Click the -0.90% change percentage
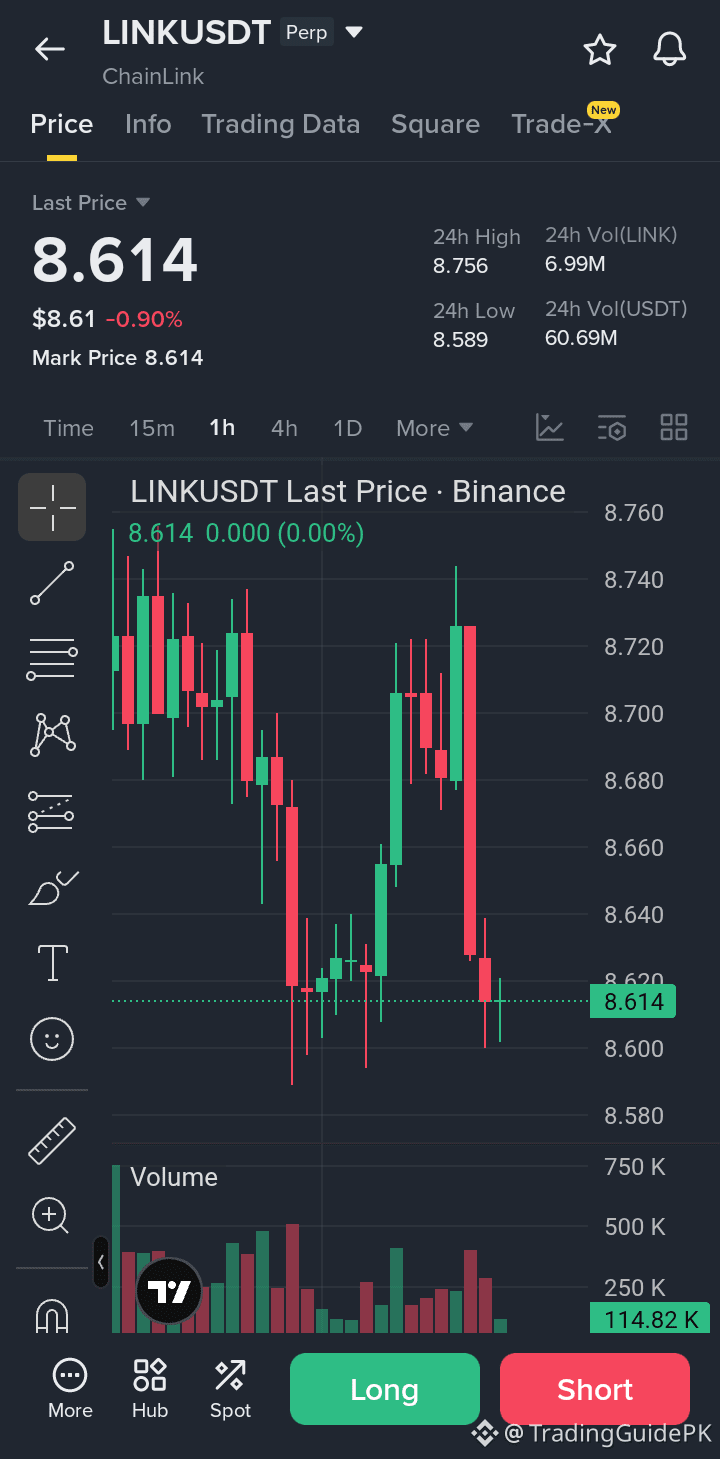The width and height of the screenshot is (720, 1459). (x=144, y=320)
